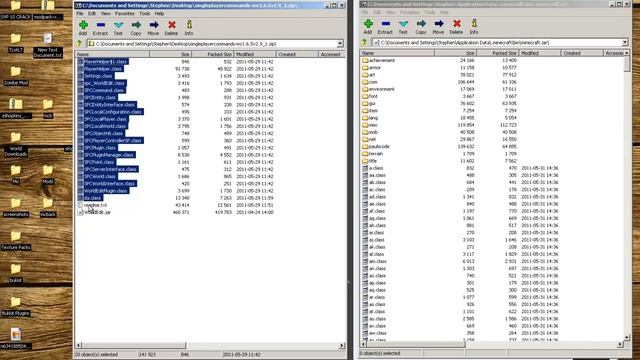Click the Move button in the left 7-Zip window
640x360 pixels.
[x=153, y=28]
